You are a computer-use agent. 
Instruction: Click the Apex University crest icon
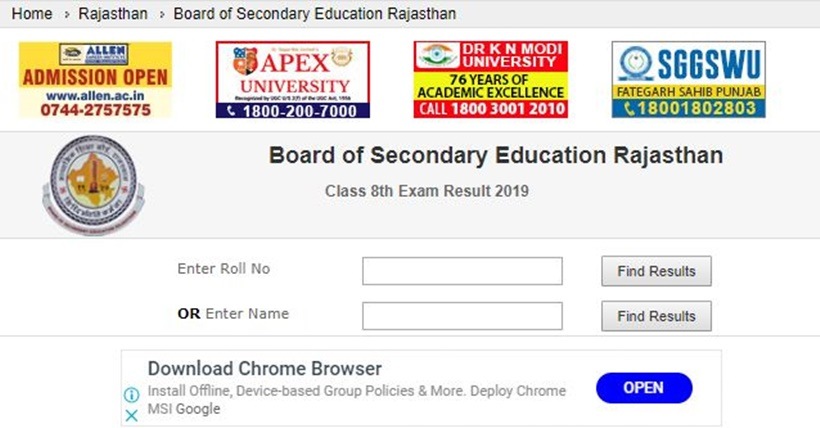[x=246, y=62]
